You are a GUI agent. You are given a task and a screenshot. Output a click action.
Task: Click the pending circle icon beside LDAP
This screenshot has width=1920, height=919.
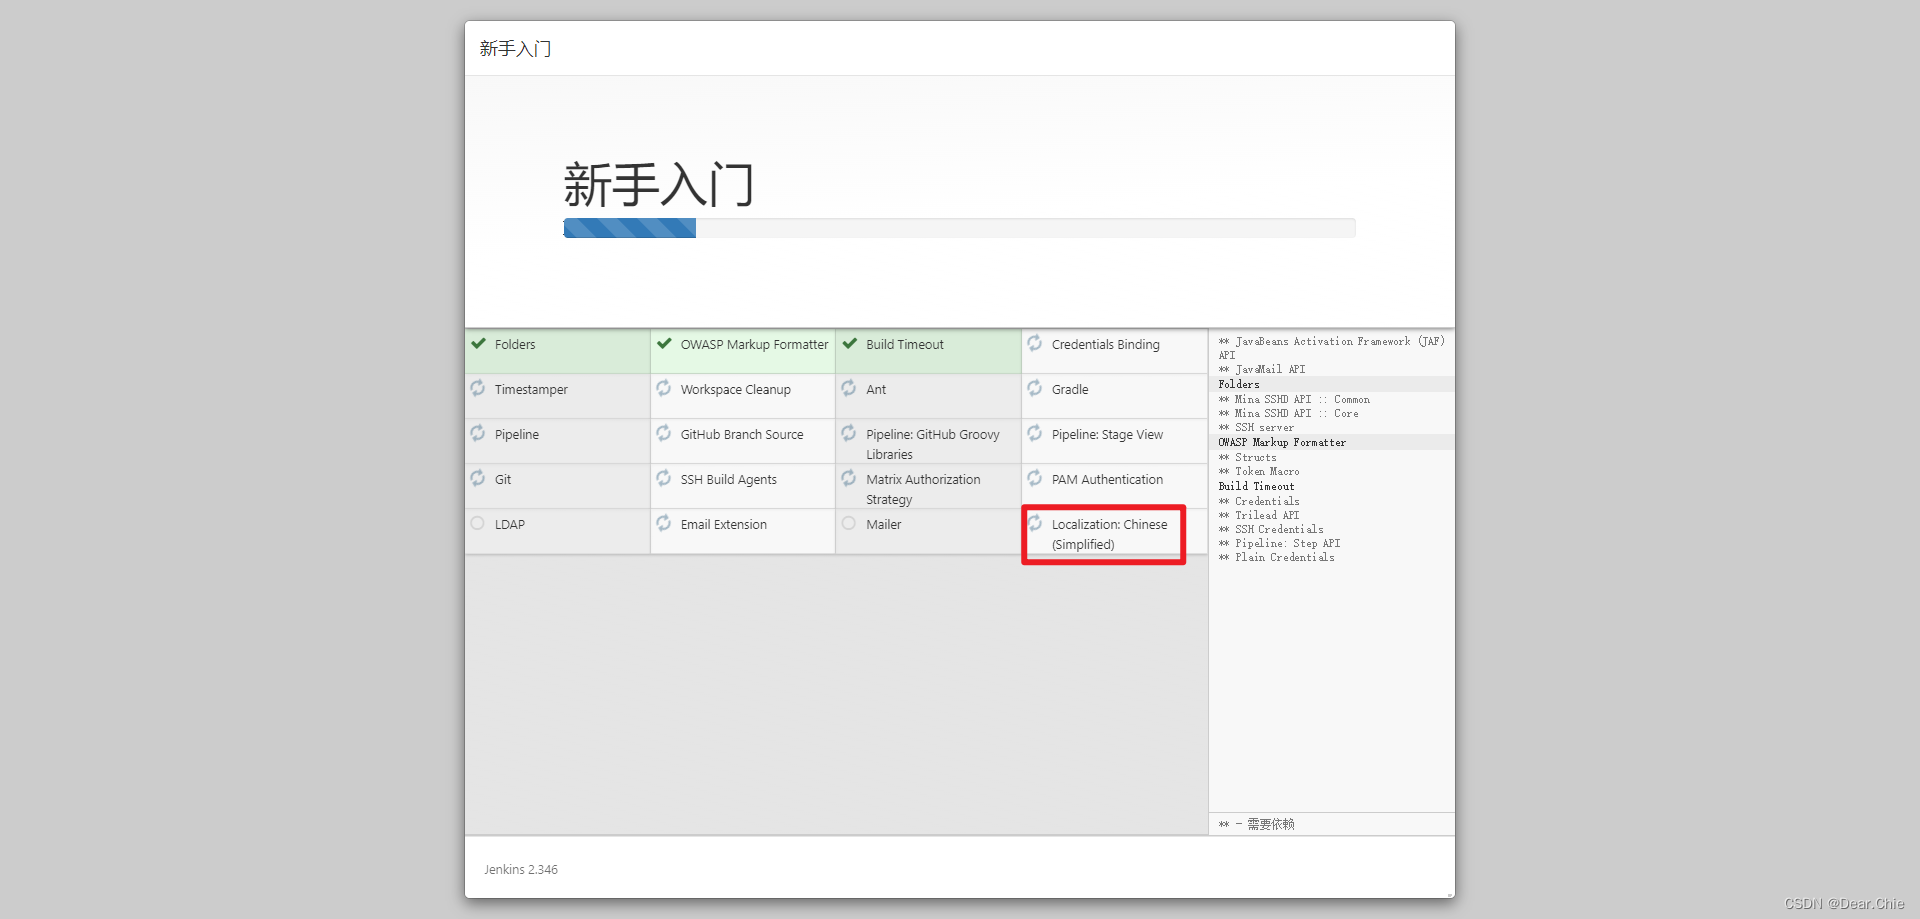[x=478, y=523]
